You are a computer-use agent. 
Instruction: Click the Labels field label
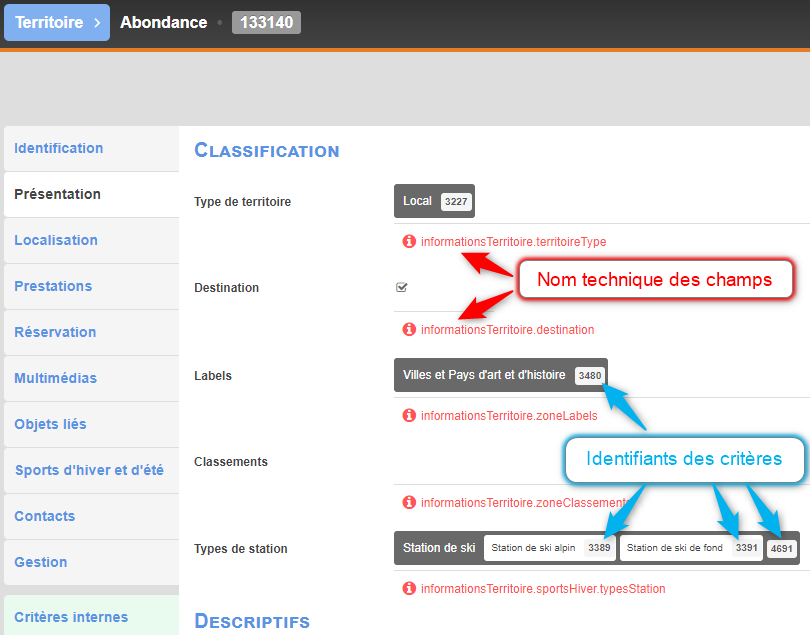(213, 376)
